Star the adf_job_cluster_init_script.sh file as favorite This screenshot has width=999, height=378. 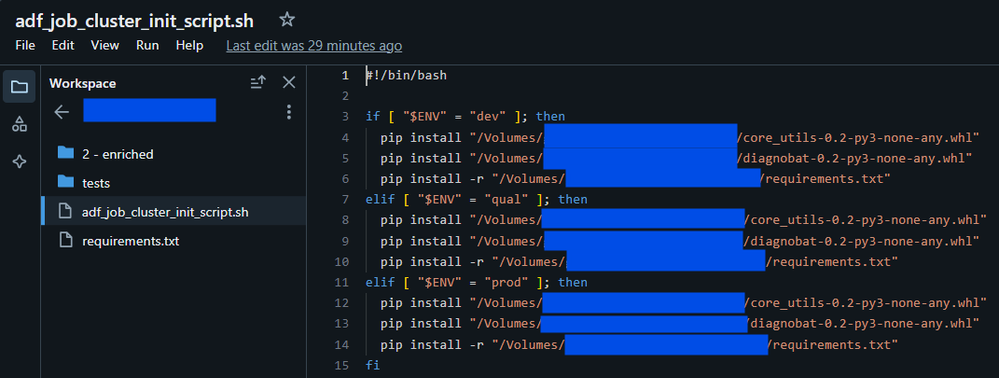point(287,20)
